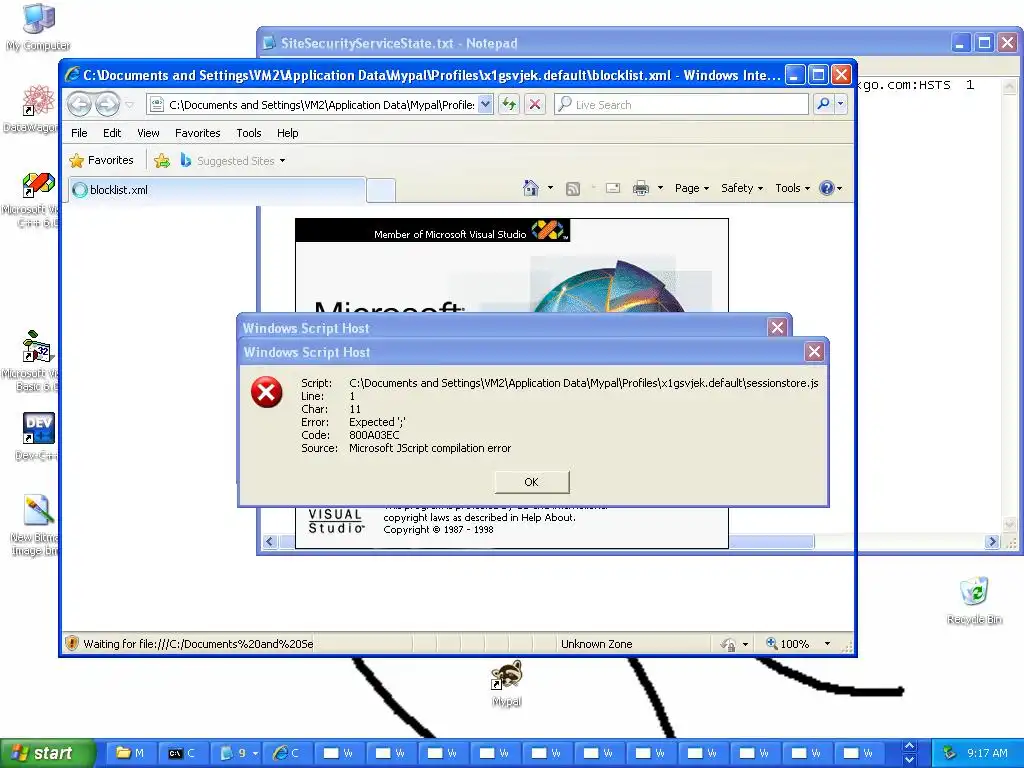1024x768 pixels.
Task: Click the system tray safely remove icon
Action: [950, 753]
